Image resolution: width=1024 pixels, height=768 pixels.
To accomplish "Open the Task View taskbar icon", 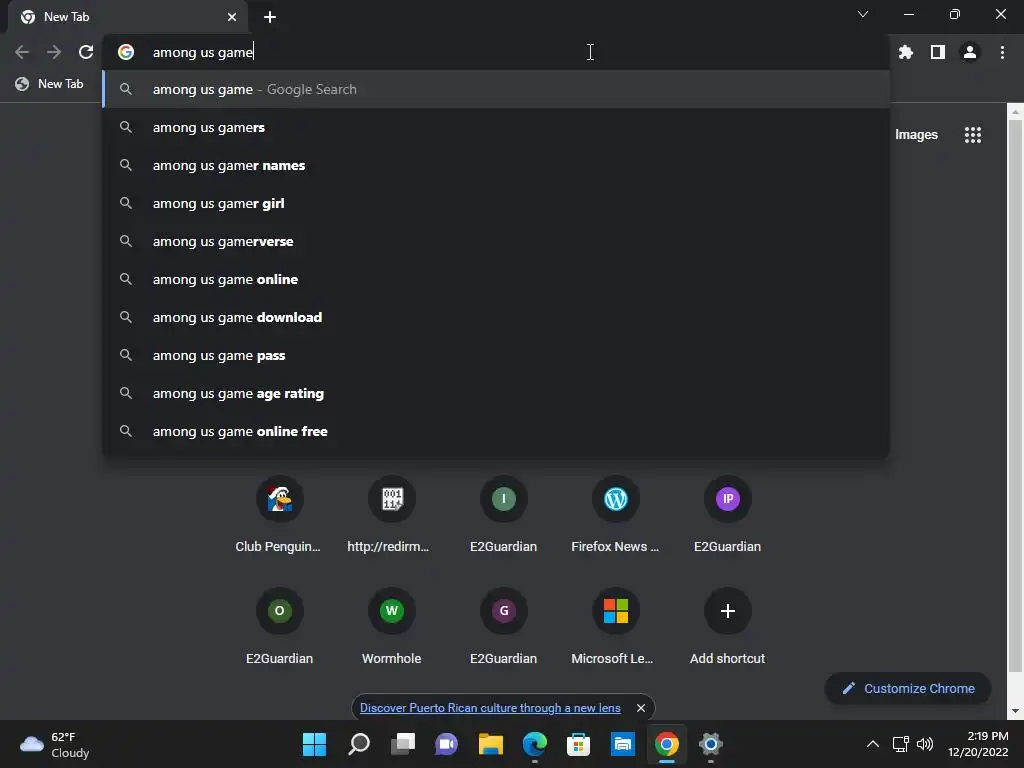I will [x=402, y=744].
